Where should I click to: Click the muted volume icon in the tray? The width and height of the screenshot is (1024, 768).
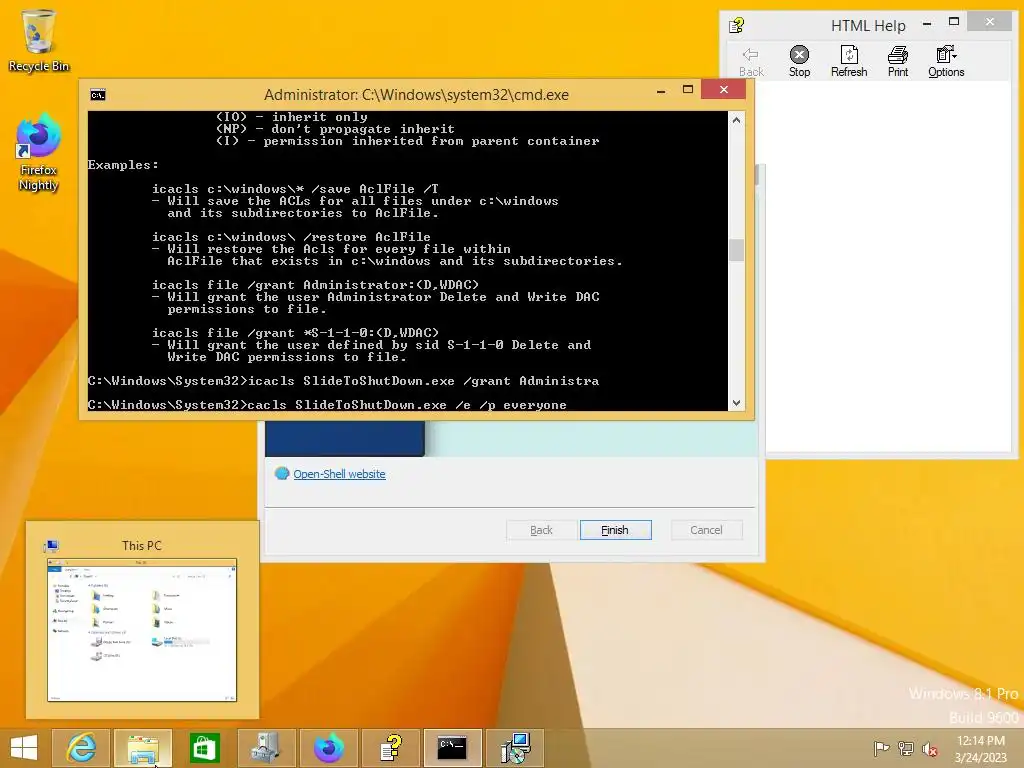click(930, 748)
